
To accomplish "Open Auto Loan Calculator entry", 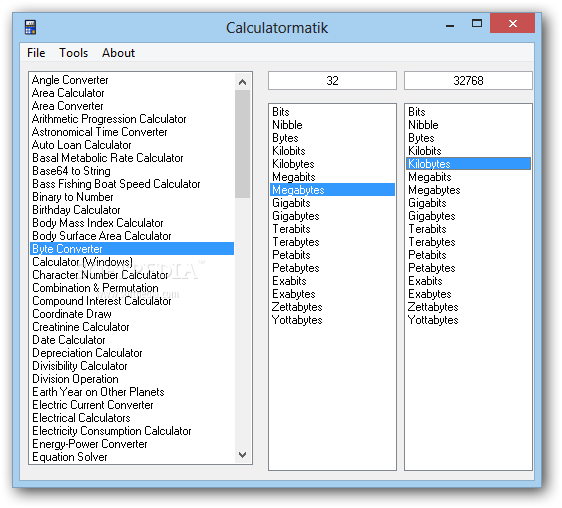I will [132, 145].
